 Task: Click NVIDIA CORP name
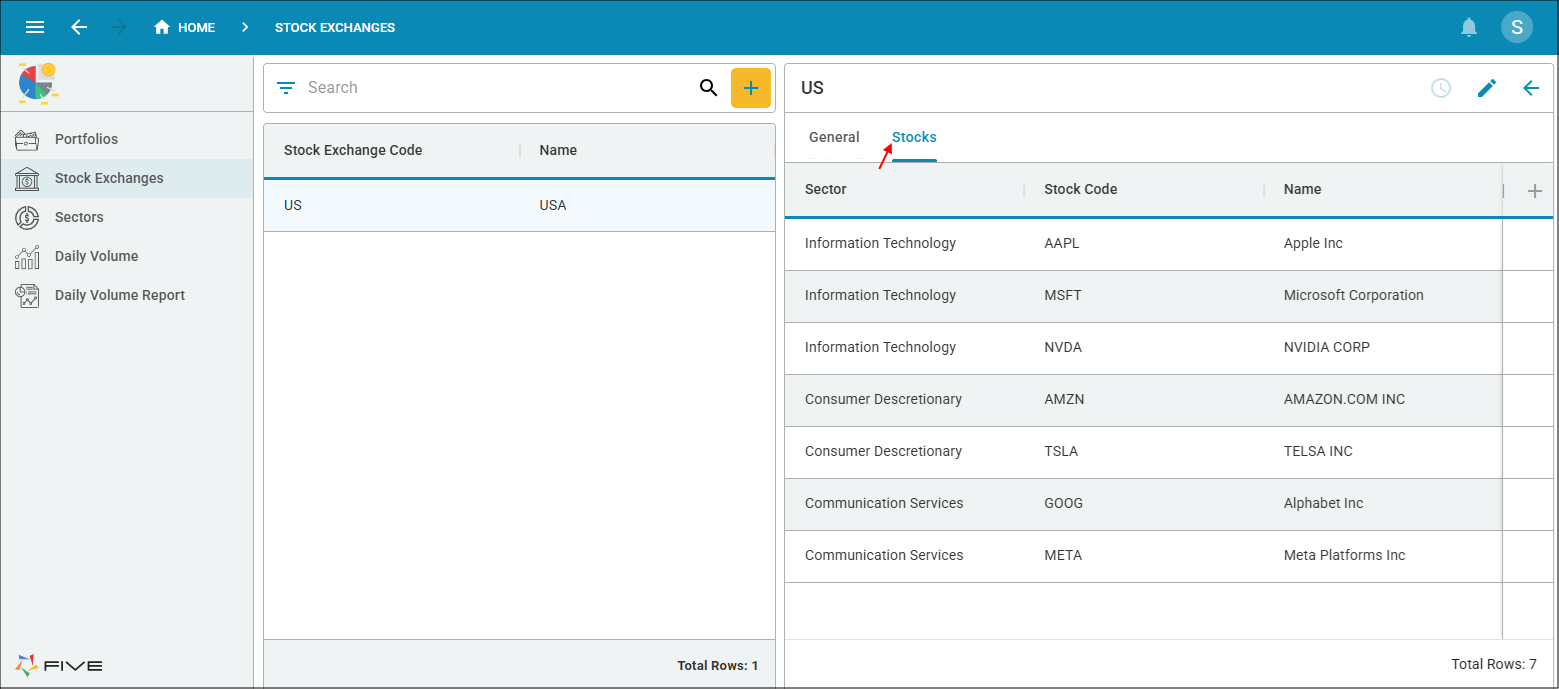click(x=1327, y=347)
